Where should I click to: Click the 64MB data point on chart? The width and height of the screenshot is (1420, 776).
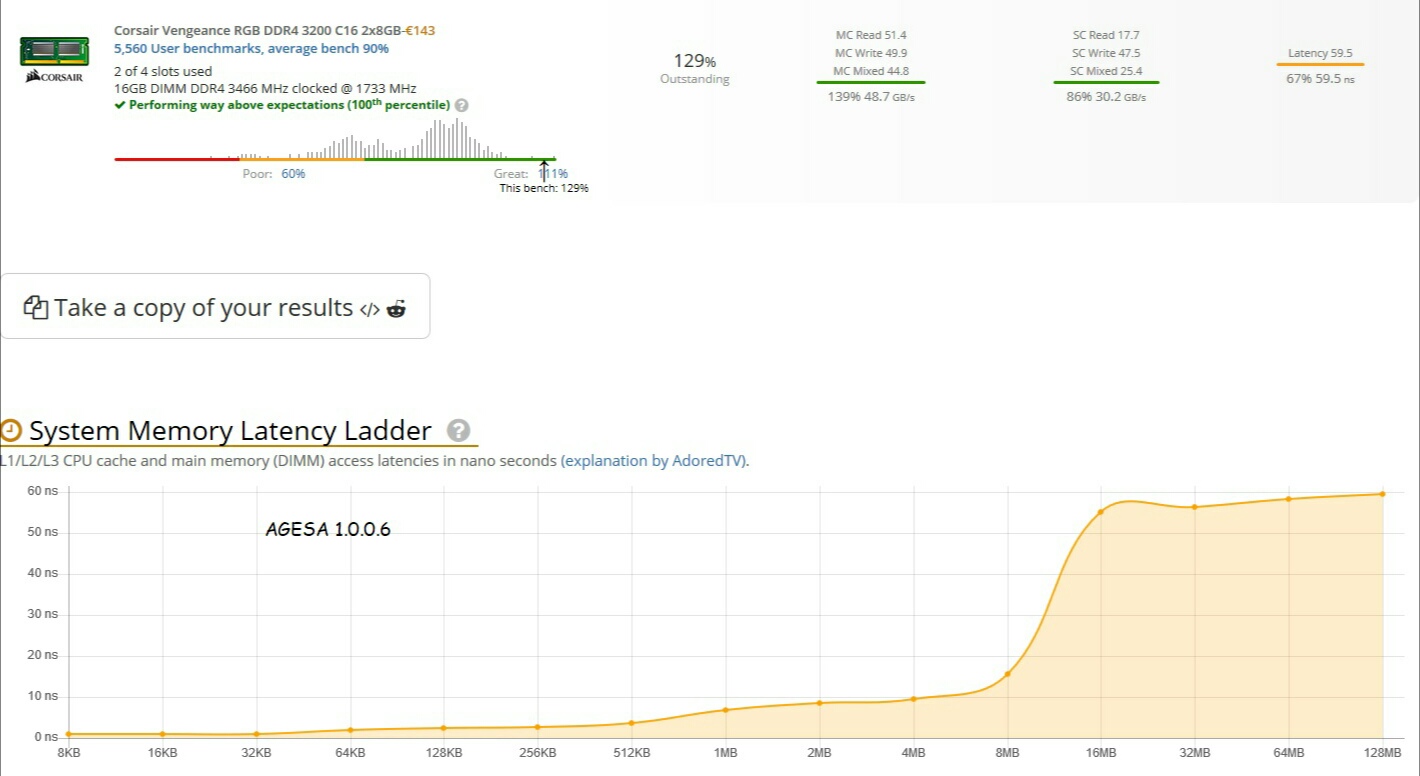1289,499
